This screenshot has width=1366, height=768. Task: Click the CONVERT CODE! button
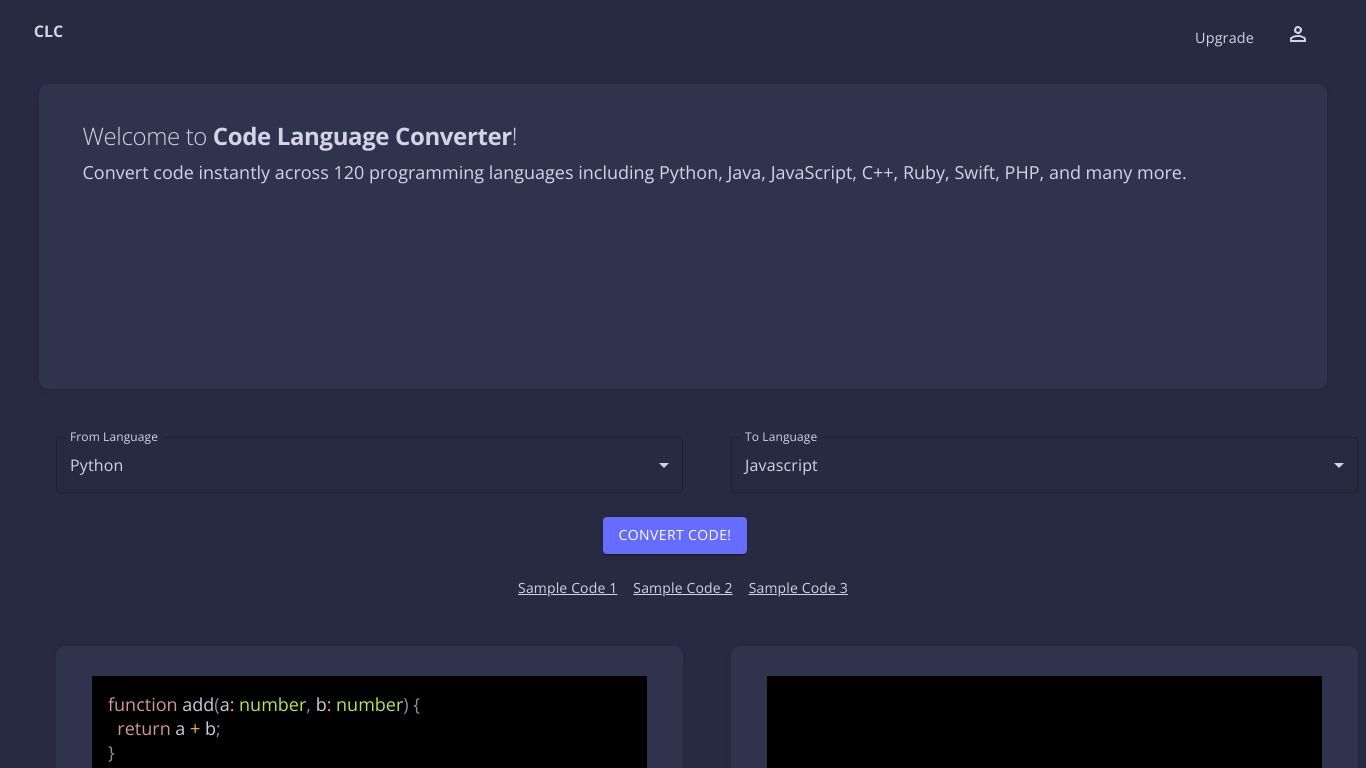point(675,535)
